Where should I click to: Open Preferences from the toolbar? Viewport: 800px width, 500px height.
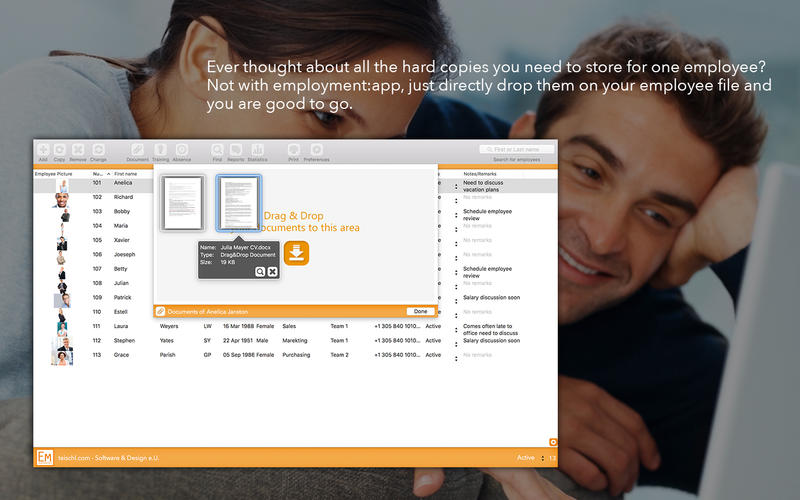pos(316,149)
